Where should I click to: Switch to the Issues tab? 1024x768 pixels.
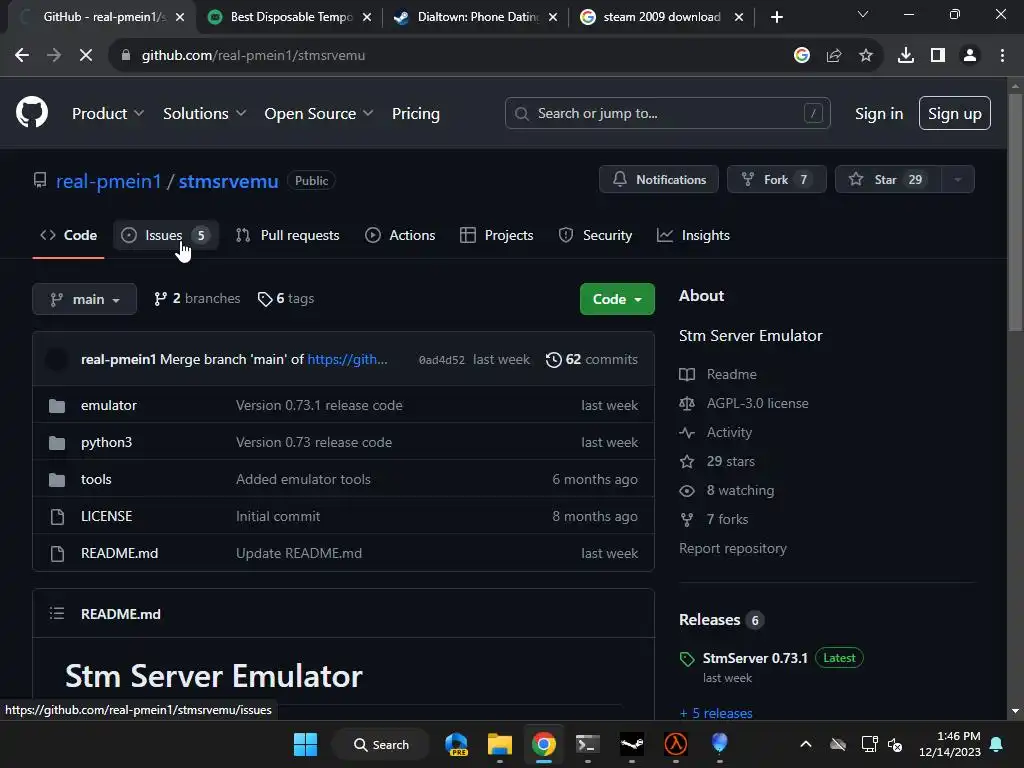point(165,235)
